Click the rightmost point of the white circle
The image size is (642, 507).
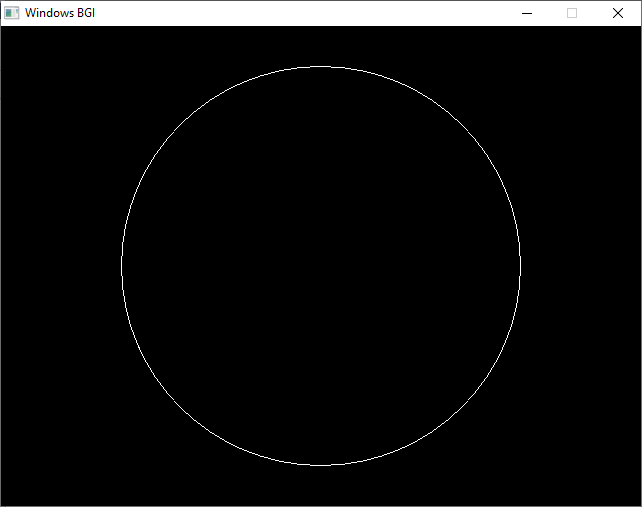520,266
